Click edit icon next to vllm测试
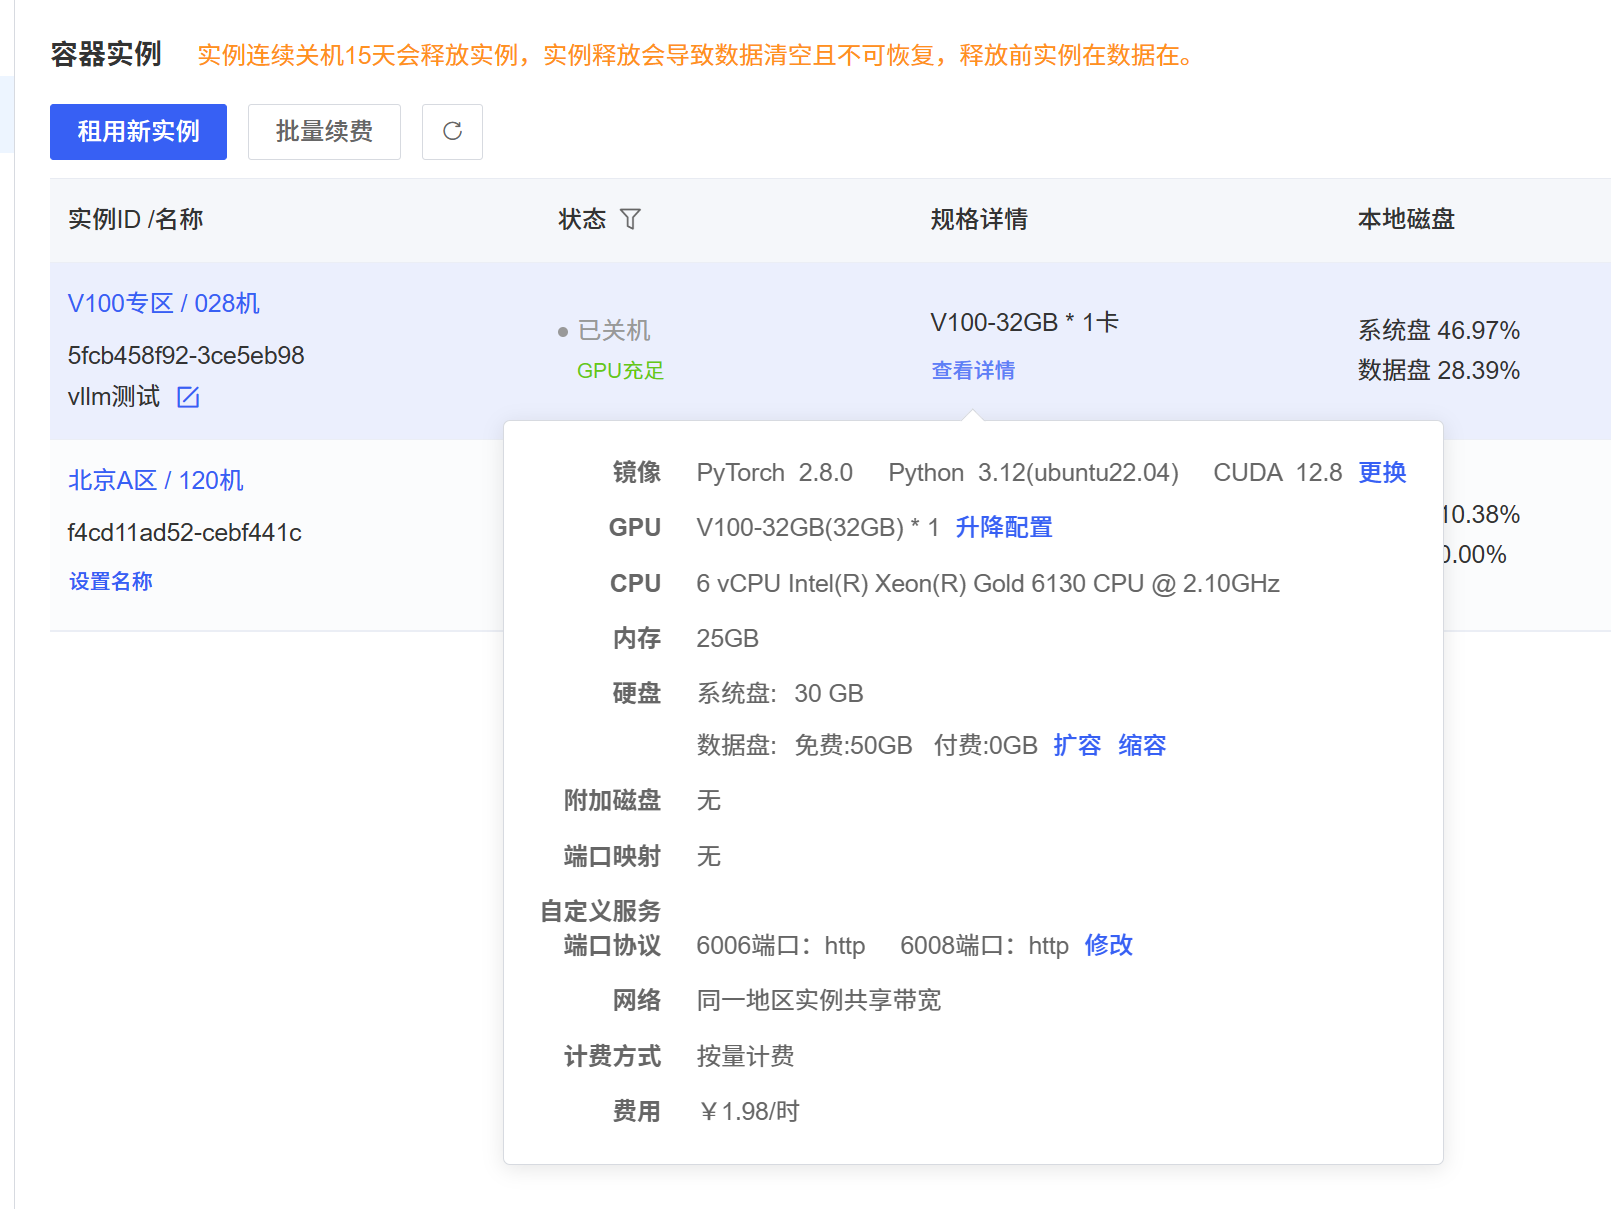The image size is (1611, 1209). pos(188,398)
